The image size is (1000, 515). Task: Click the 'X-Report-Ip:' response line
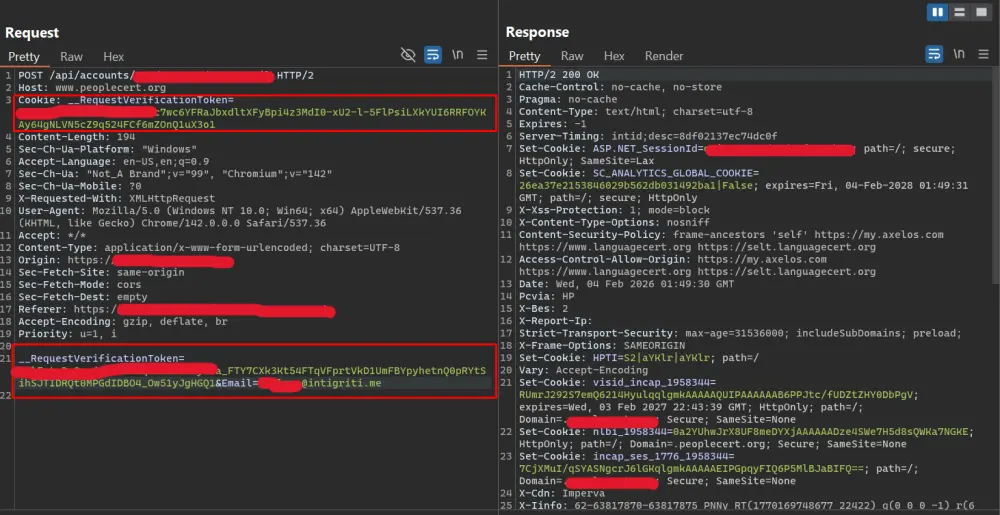pyautogui.click(x=555, y=321)
